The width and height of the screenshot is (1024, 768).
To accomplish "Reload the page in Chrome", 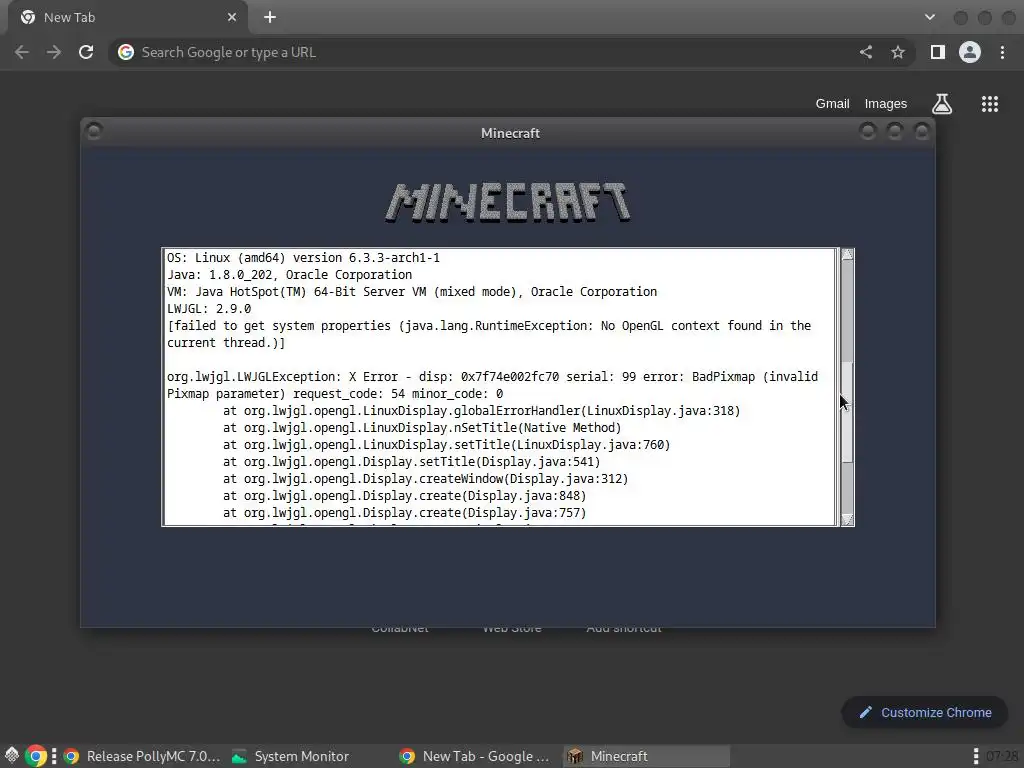I will (86, 52).
